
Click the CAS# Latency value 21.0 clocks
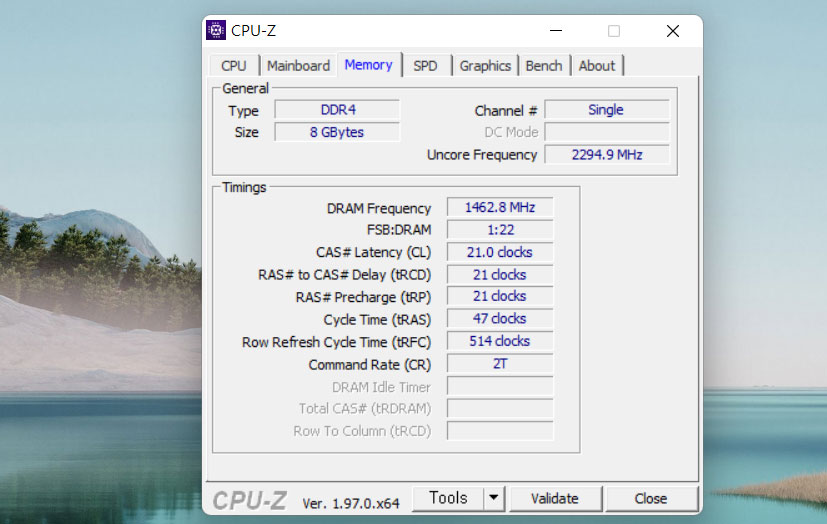click(500, 253)
